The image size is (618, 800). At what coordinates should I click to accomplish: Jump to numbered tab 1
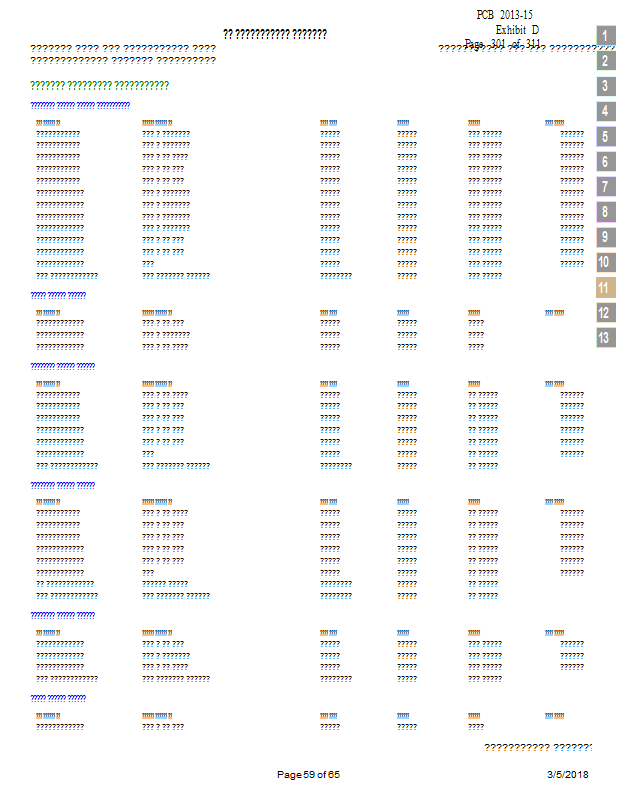pos(605,36)
